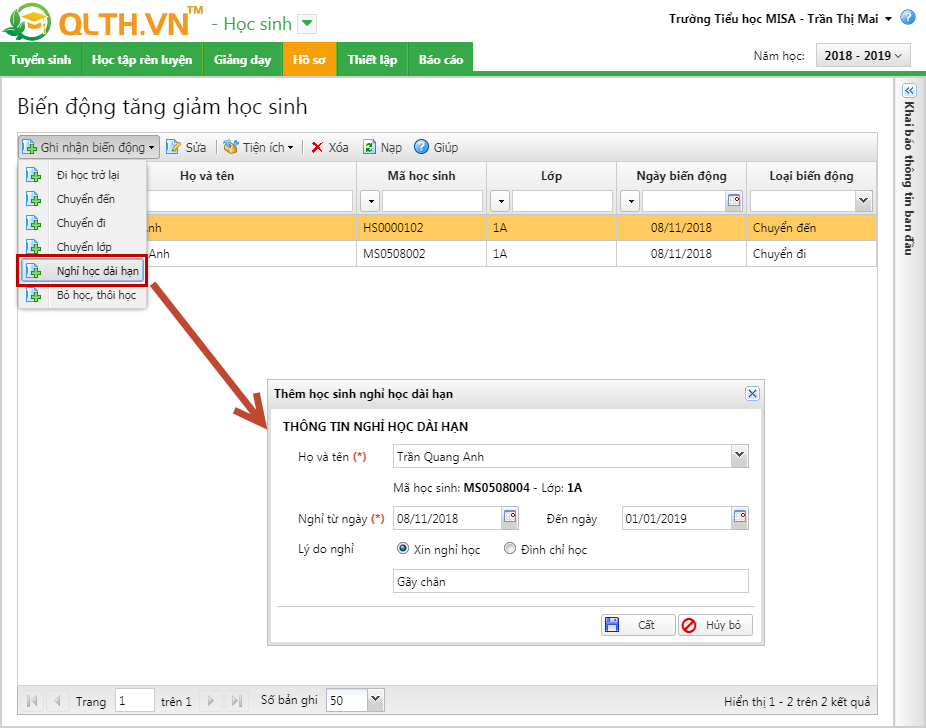Open the Số bản ghi page size dropdown
The width and height of the screenshot is (926, 728).
pyautogui.click(x=376, y=700)
